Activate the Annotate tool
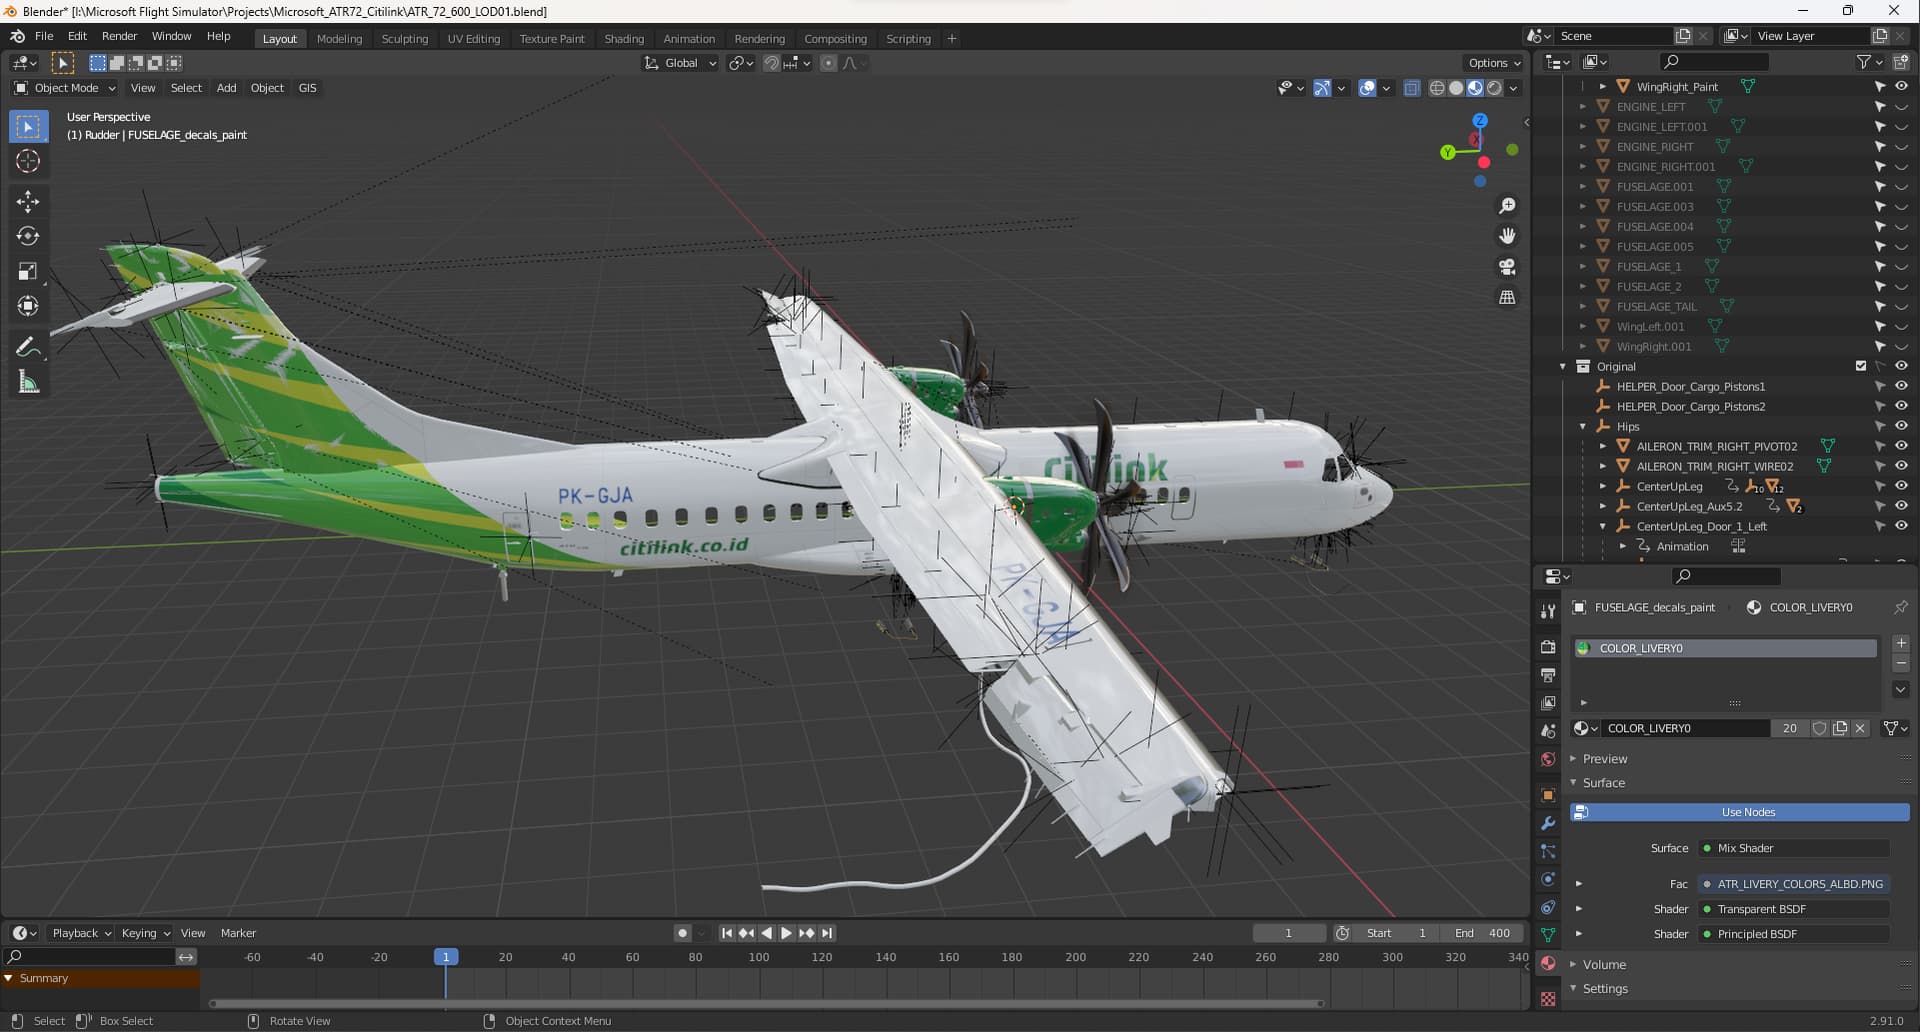Image resolution: width=1920 pixels, height=1032 pixels. [x=28, y=347]
